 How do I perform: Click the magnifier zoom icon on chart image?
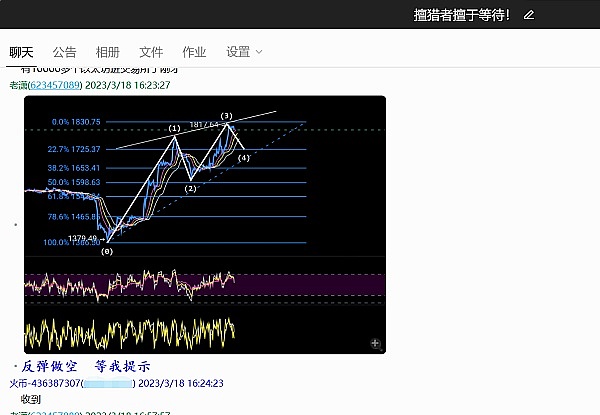[x=375, y=343]
